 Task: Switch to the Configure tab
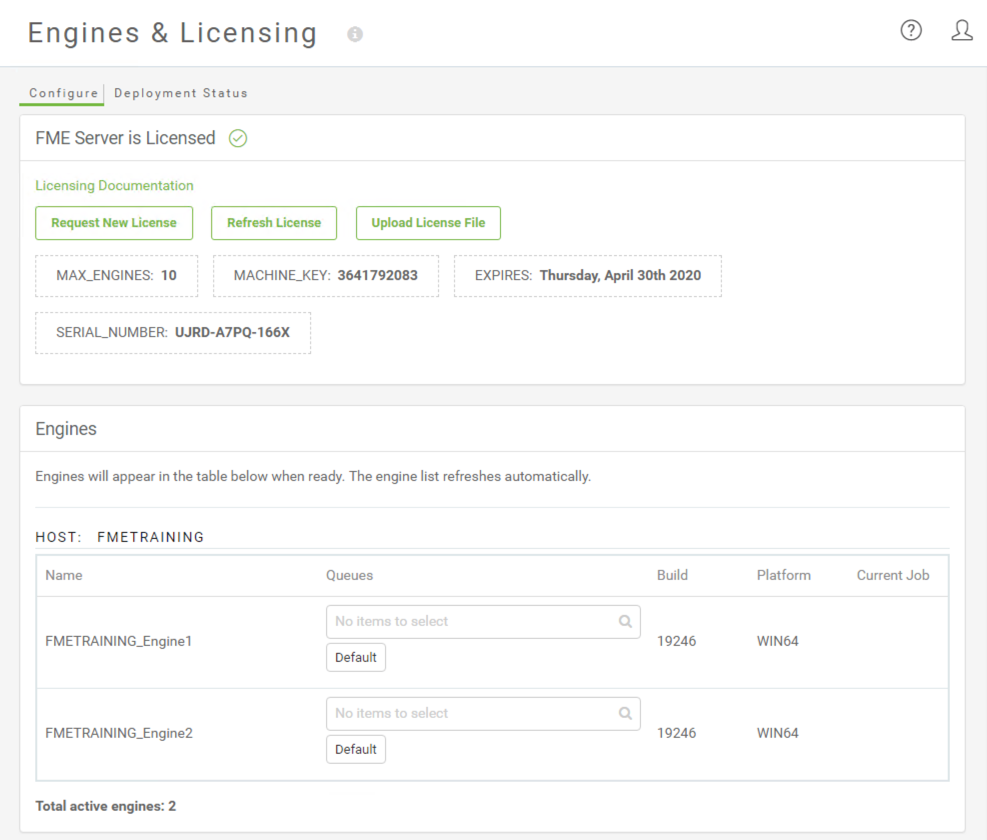click(64, 93)
